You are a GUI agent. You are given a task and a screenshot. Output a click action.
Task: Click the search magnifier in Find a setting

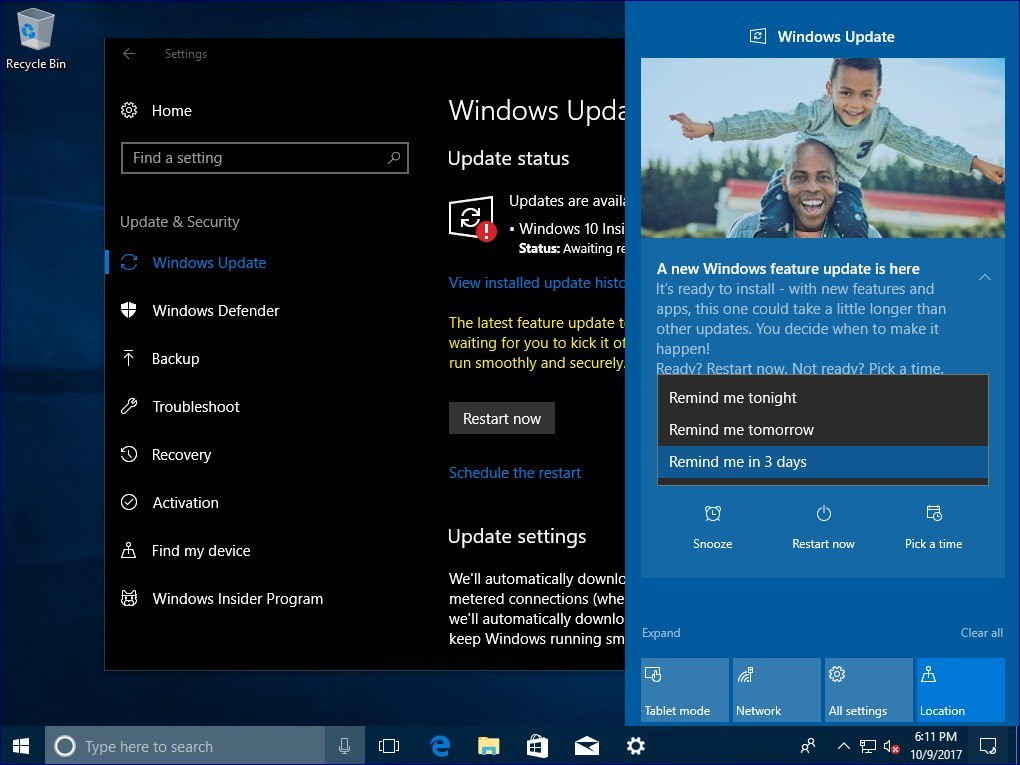394,157
